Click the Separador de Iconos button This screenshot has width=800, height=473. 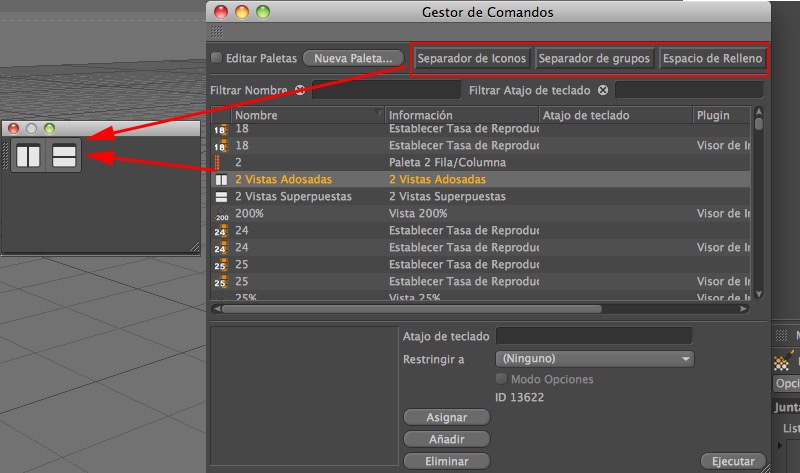click(472, 58)
